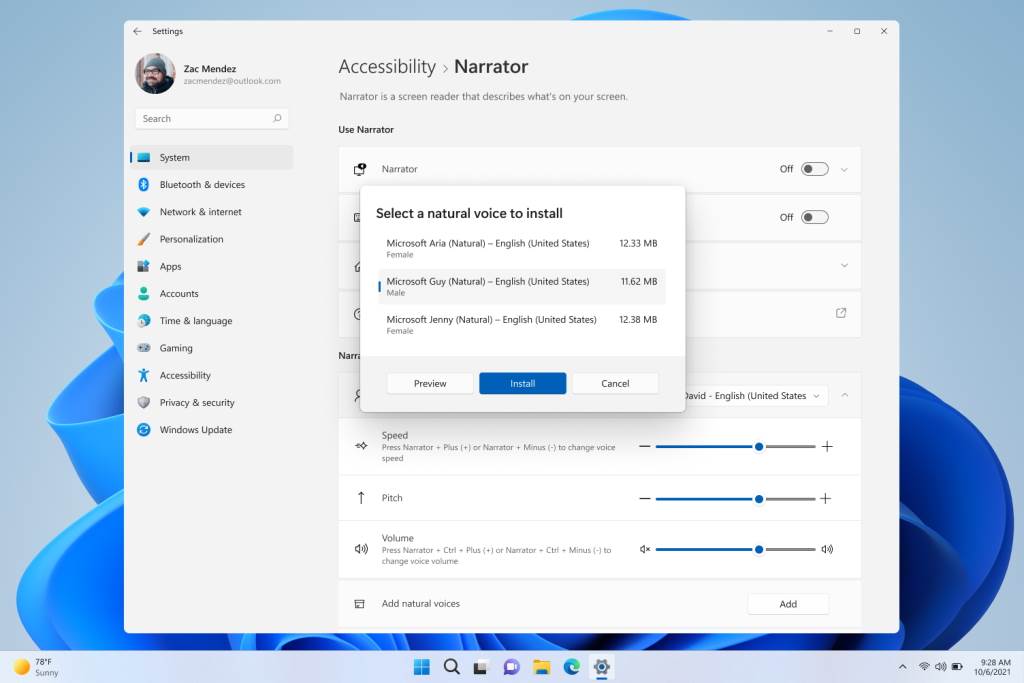Adjust the Pitch slider
Viewport: 1024px width, 683px height.
point(758,498)
